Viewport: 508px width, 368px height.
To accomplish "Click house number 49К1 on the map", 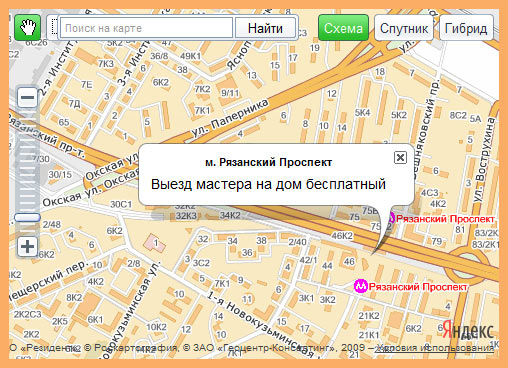I will pyautogui.click(x=191, y=56).
